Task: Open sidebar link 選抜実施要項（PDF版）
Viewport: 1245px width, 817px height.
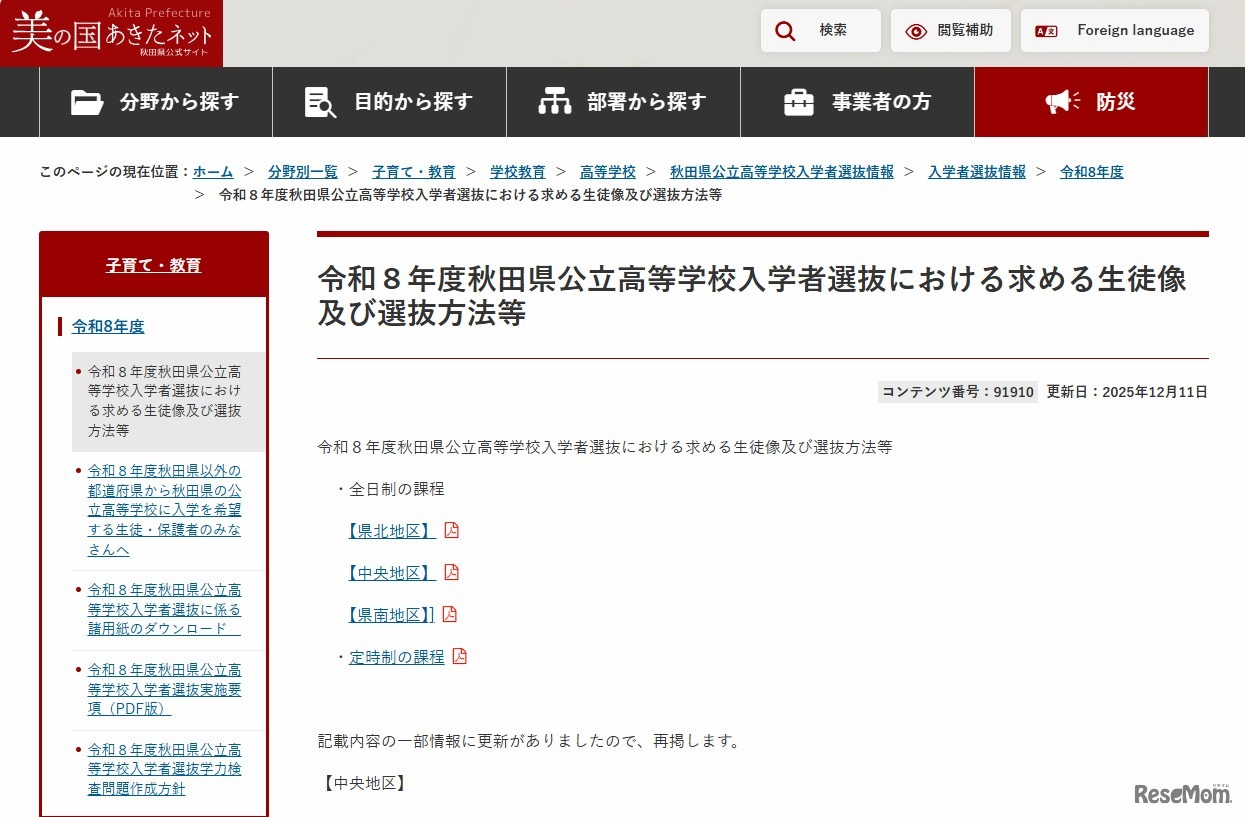Action: click(165, 689)
